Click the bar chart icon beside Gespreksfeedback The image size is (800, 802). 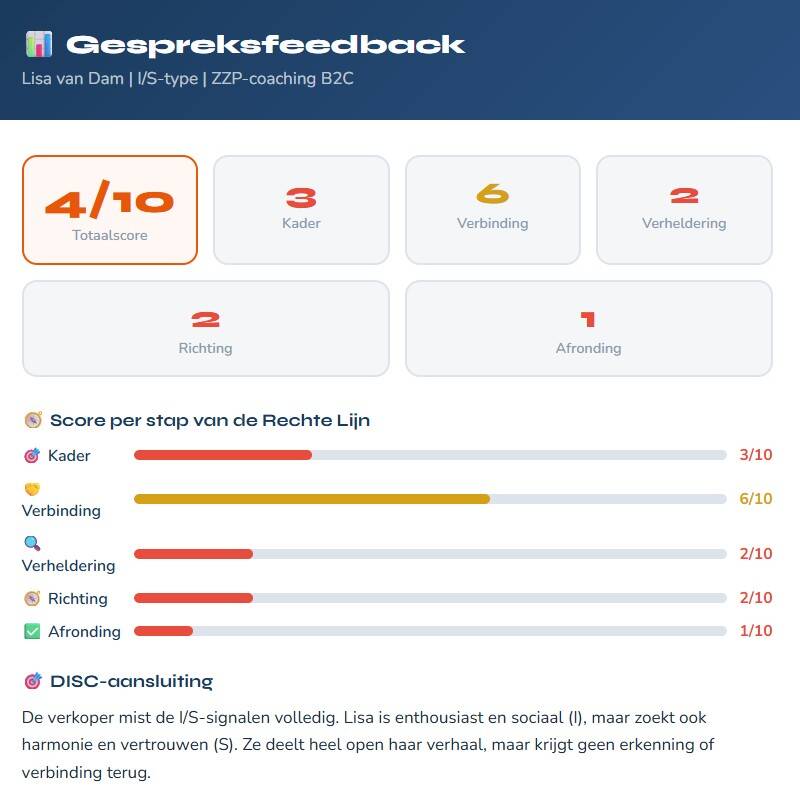(x=39, y=44)
